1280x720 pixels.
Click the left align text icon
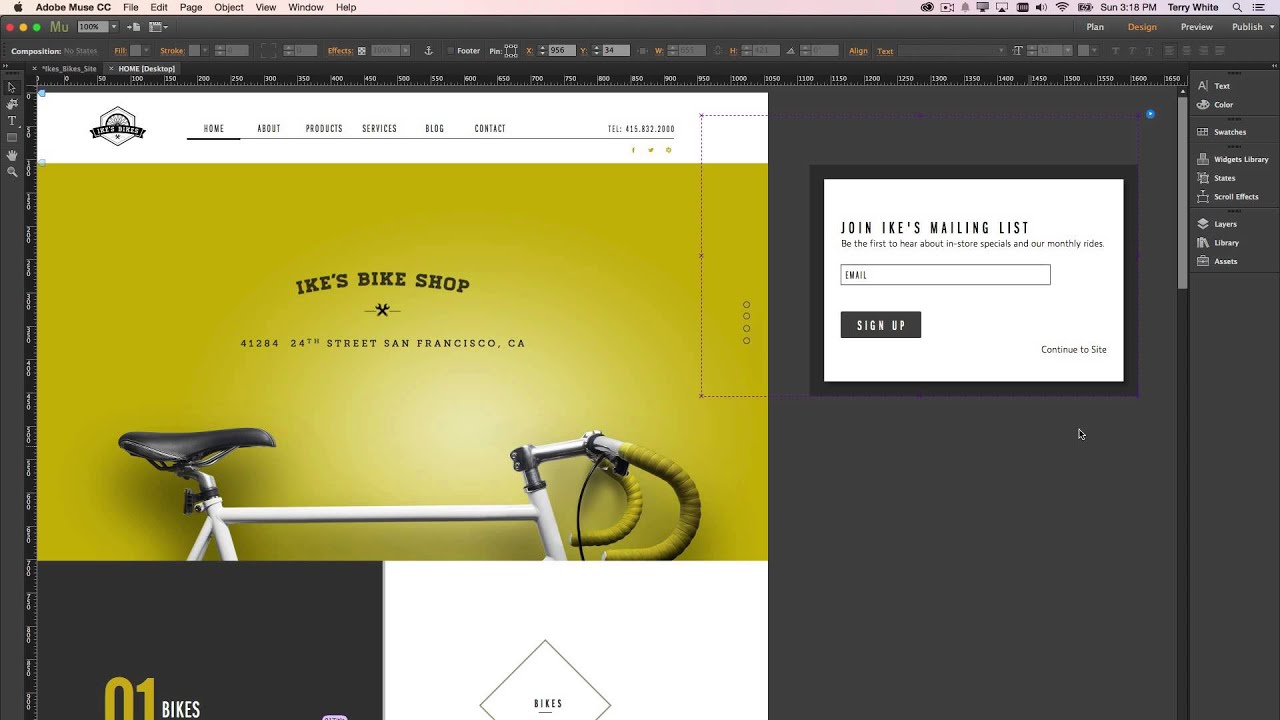point(1169,51)
